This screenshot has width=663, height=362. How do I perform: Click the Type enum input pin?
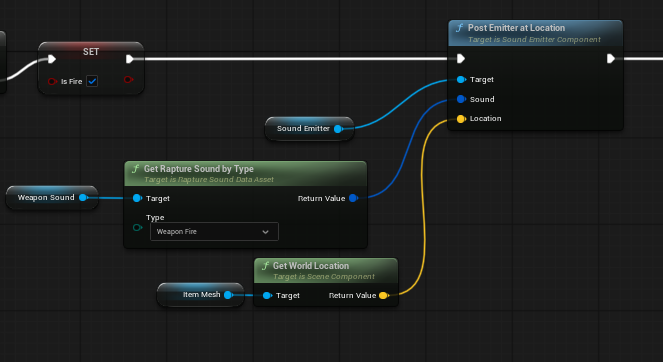pyautogui.click(x=137, y=228)
